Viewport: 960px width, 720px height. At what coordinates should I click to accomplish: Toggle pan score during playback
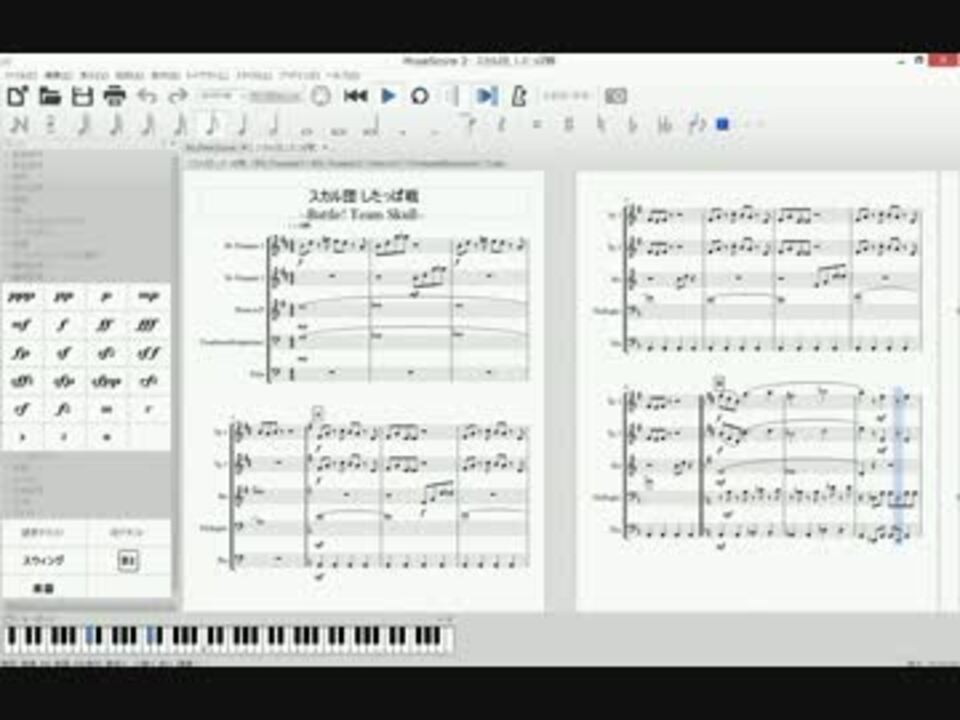click(x=487, y=96)
